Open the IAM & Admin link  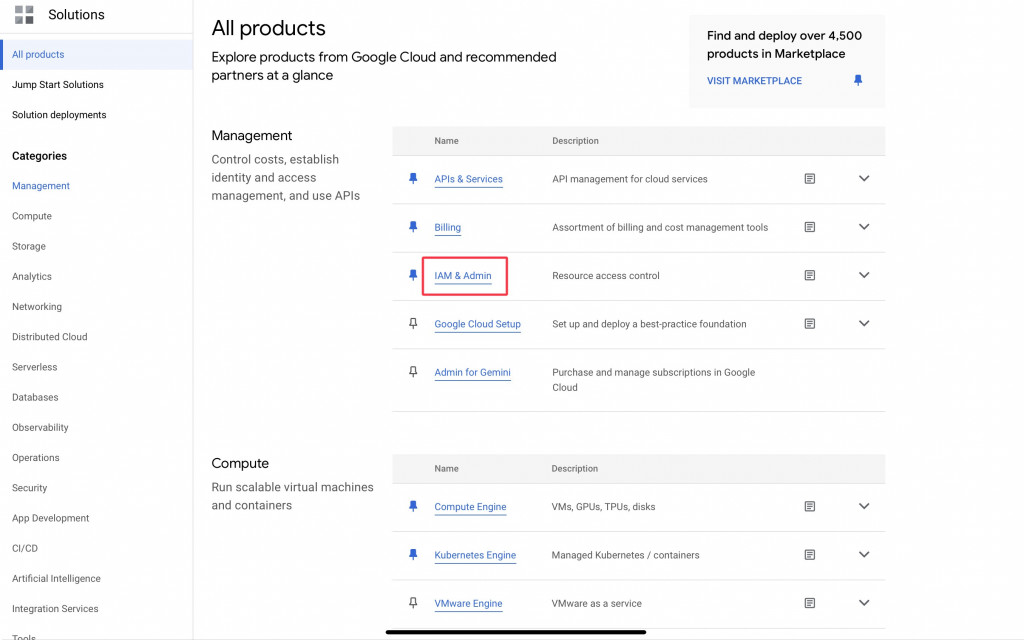pyautogui.click(x=463, y=276)
